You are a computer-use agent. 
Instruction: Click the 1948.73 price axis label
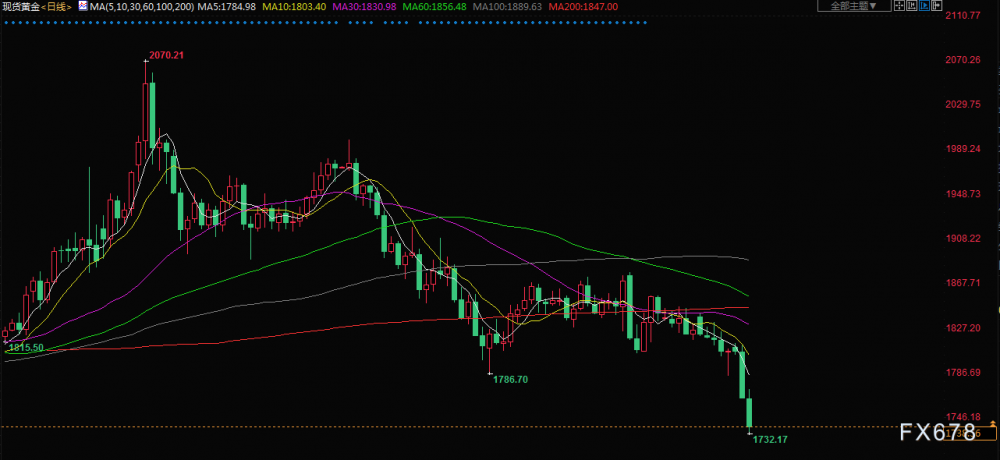click(964, 193)
